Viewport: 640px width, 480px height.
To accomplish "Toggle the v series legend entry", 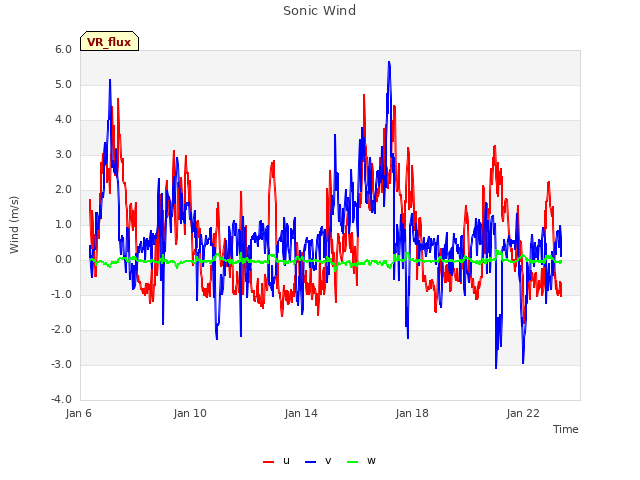I will (318, 461).
